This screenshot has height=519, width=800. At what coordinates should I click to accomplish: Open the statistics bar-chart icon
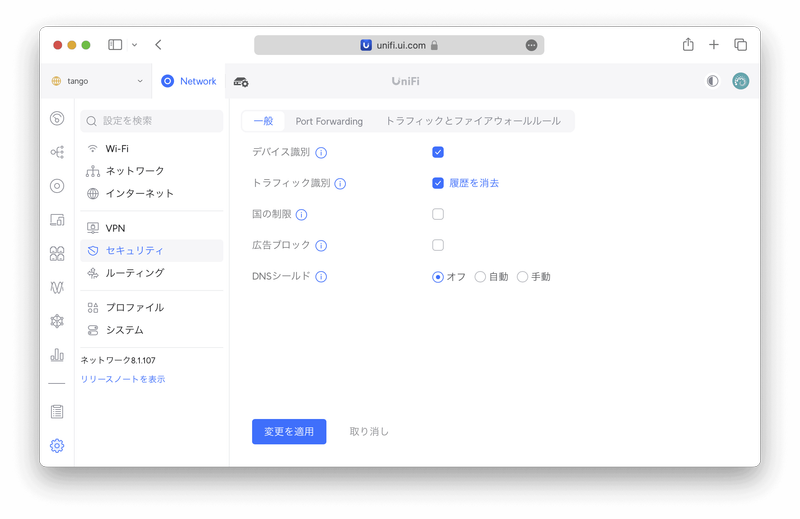[57, 355]
